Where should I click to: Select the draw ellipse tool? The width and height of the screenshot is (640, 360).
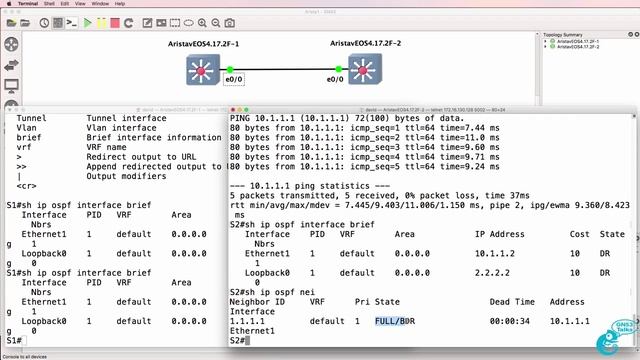[188, 23]
